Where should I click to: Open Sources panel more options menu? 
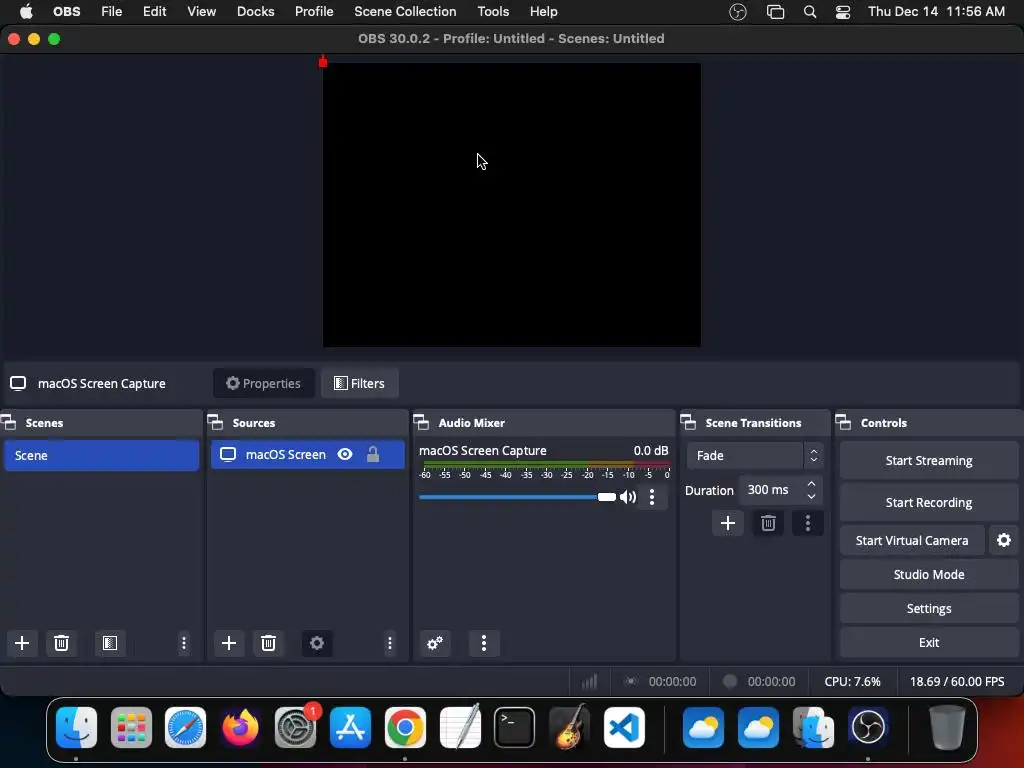pos(390,643)
